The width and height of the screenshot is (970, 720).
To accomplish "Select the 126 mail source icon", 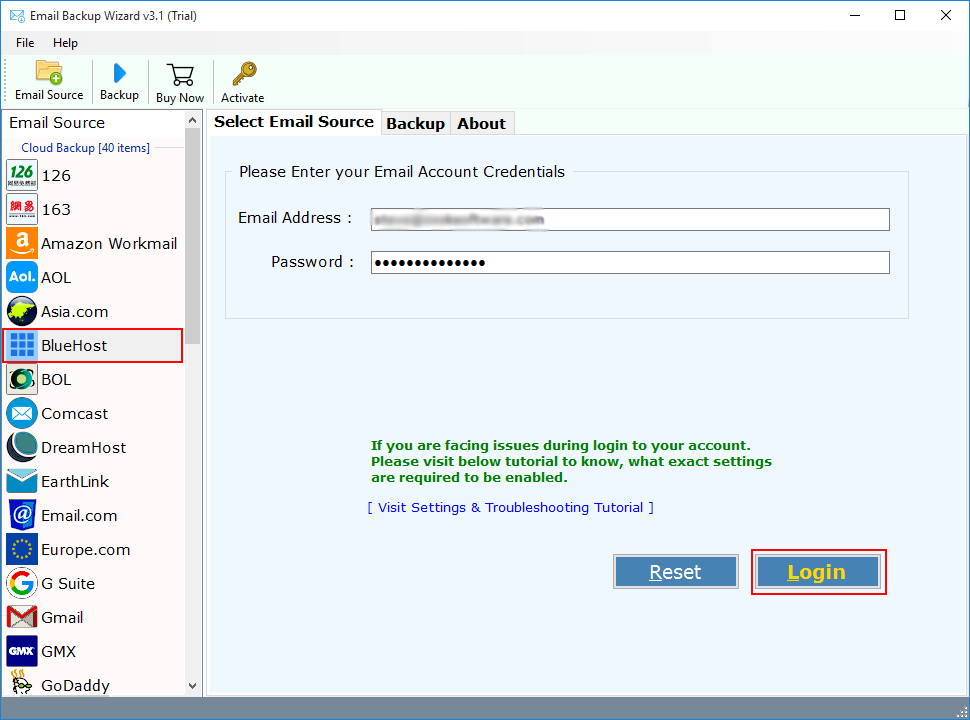I will (x=22, y=175).
